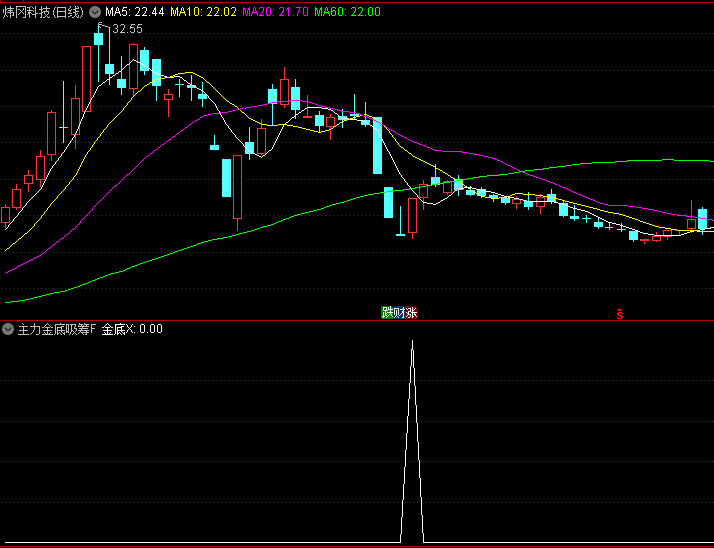
Task: Click the red divider between chart panels
Action: point(357,320)
